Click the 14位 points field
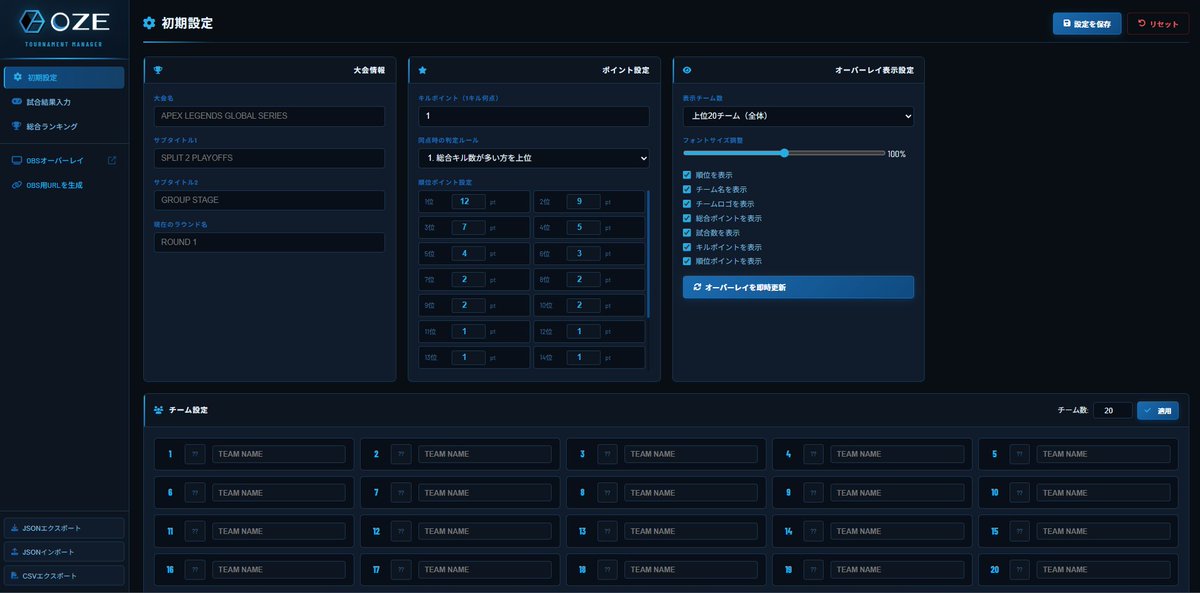Image resolution: width=1200 pixels, height=593 pixels. tap(583, 357)
